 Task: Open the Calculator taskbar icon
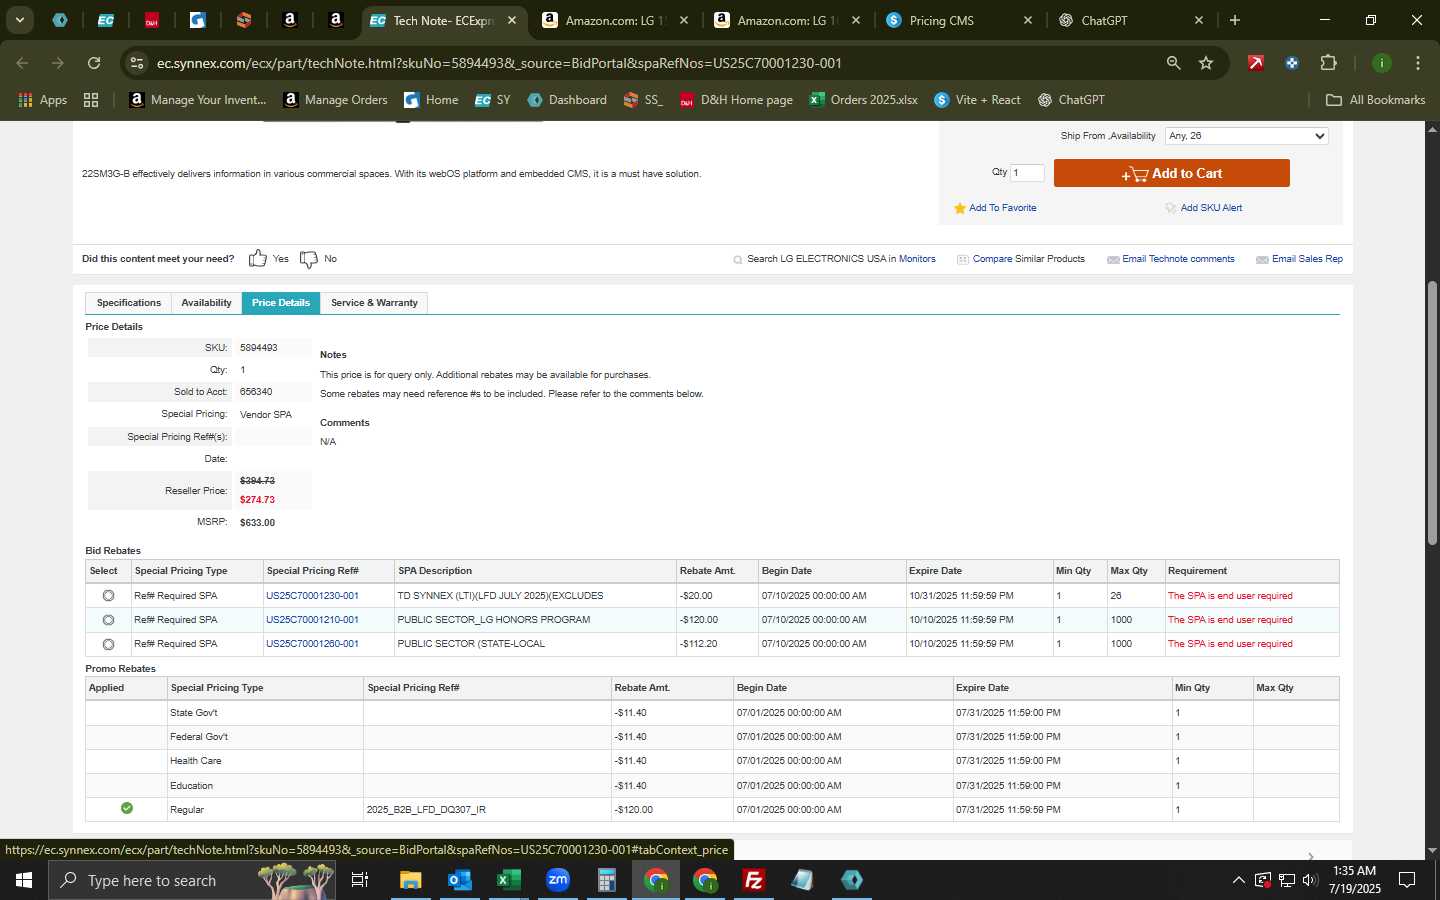click(x=606, y=880)
